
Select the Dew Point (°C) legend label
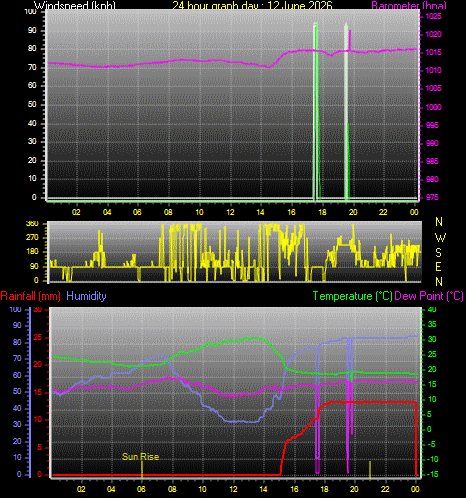429,296
